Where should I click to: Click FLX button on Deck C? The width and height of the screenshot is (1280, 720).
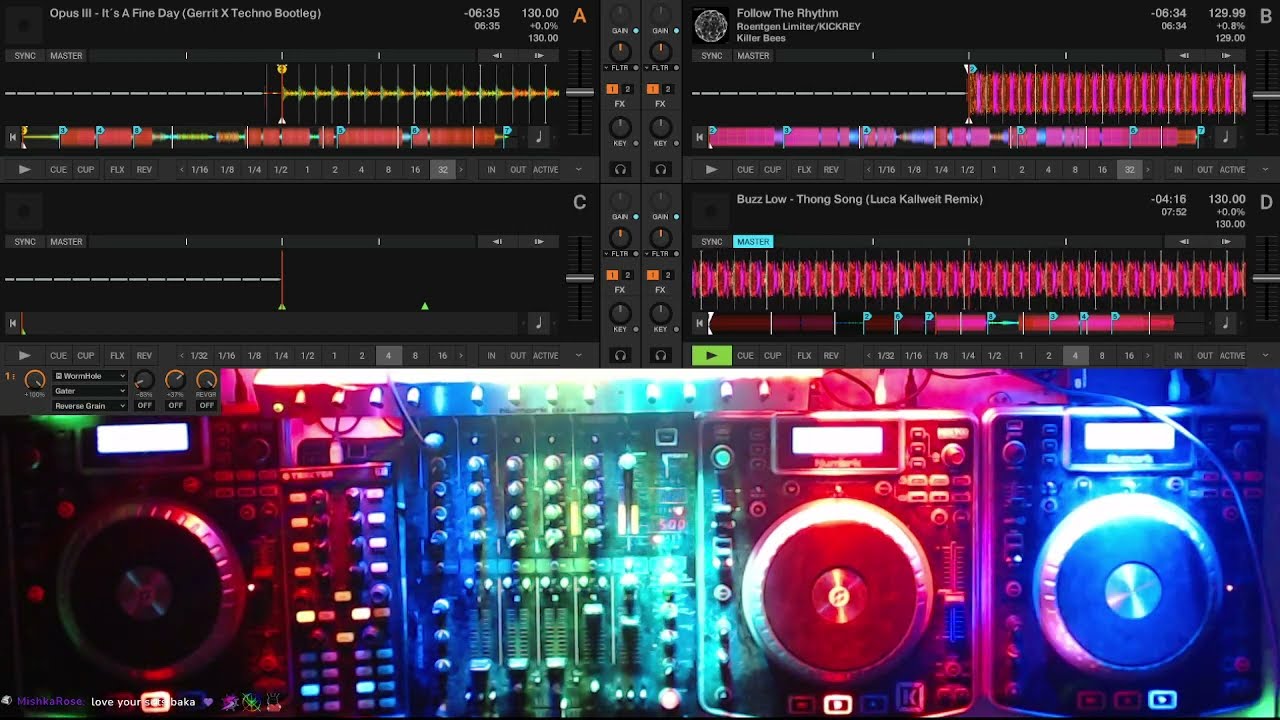[x=117, y=355]
